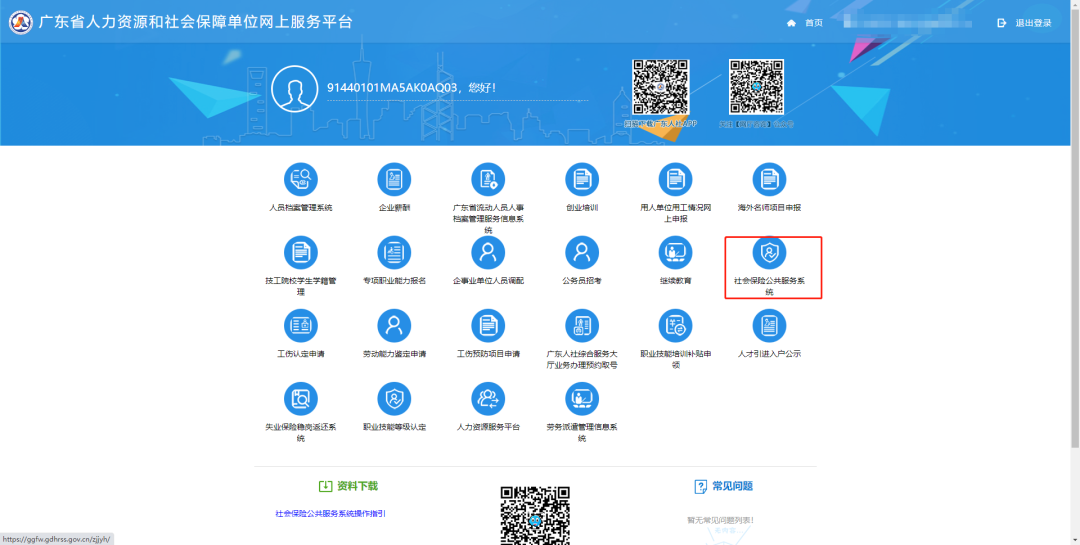Select 职业技能培训补贴申领 icon

(675, 326)
